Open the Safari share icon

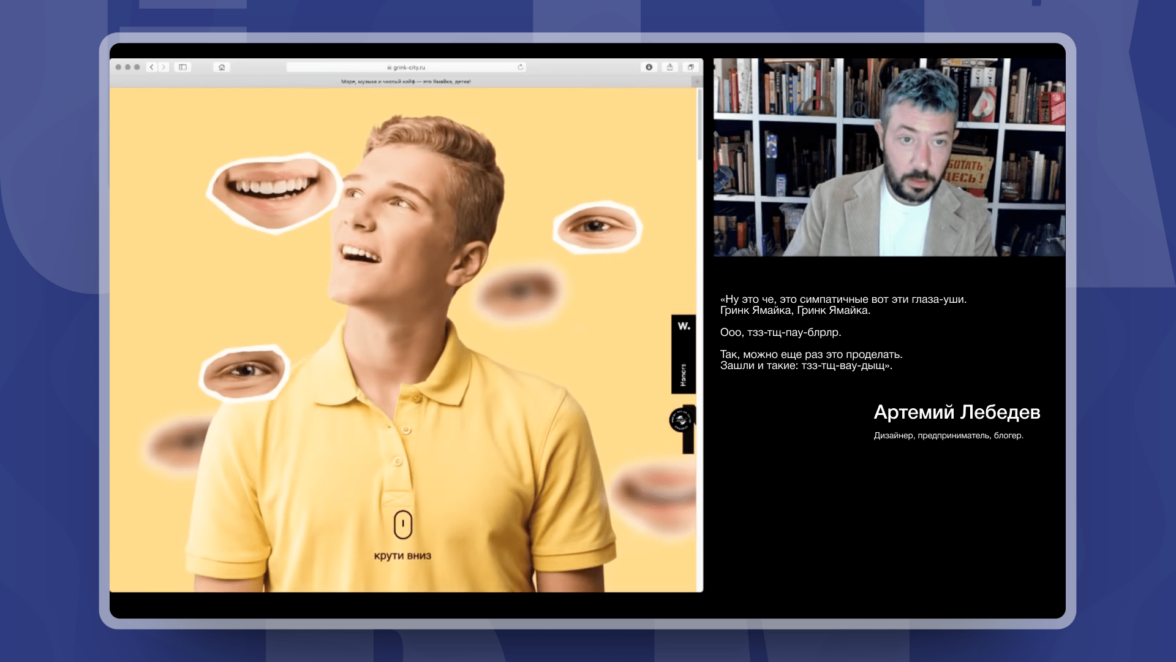point(670,67)
